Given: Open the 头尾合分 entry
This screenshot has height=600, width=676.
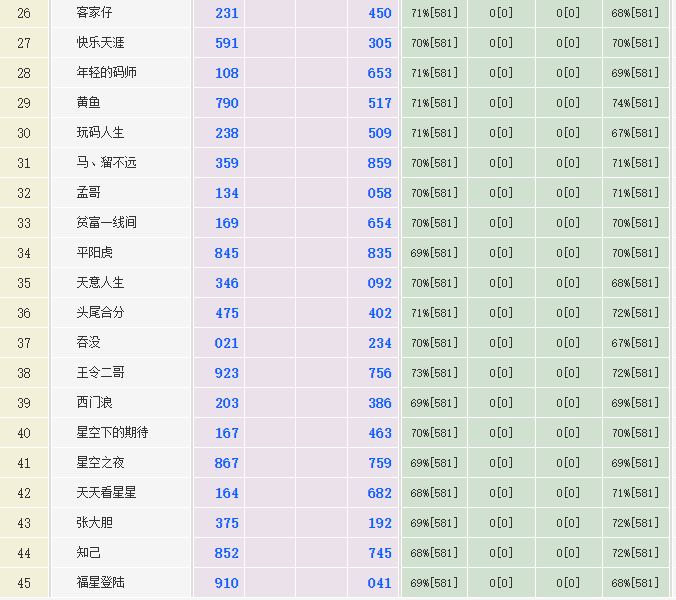Looking at the screenshot, I should tap(101, 313).
